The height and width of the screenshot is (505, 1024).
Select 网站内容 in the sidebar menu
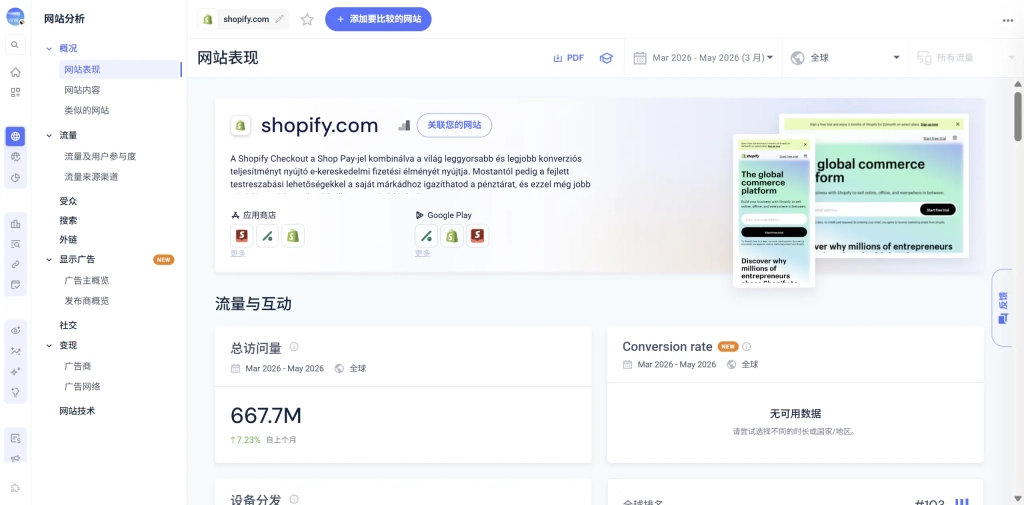[82, 90]
